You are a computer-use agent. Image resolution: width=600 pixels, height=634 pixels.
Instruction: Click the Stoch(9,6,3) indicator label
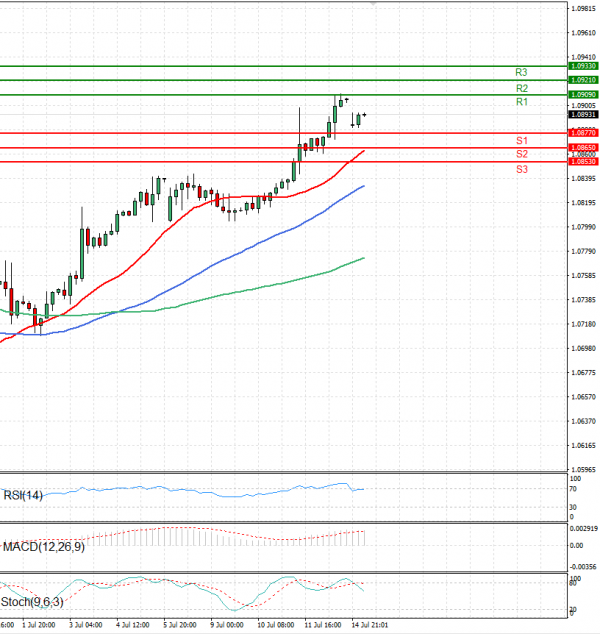(32, 602)
